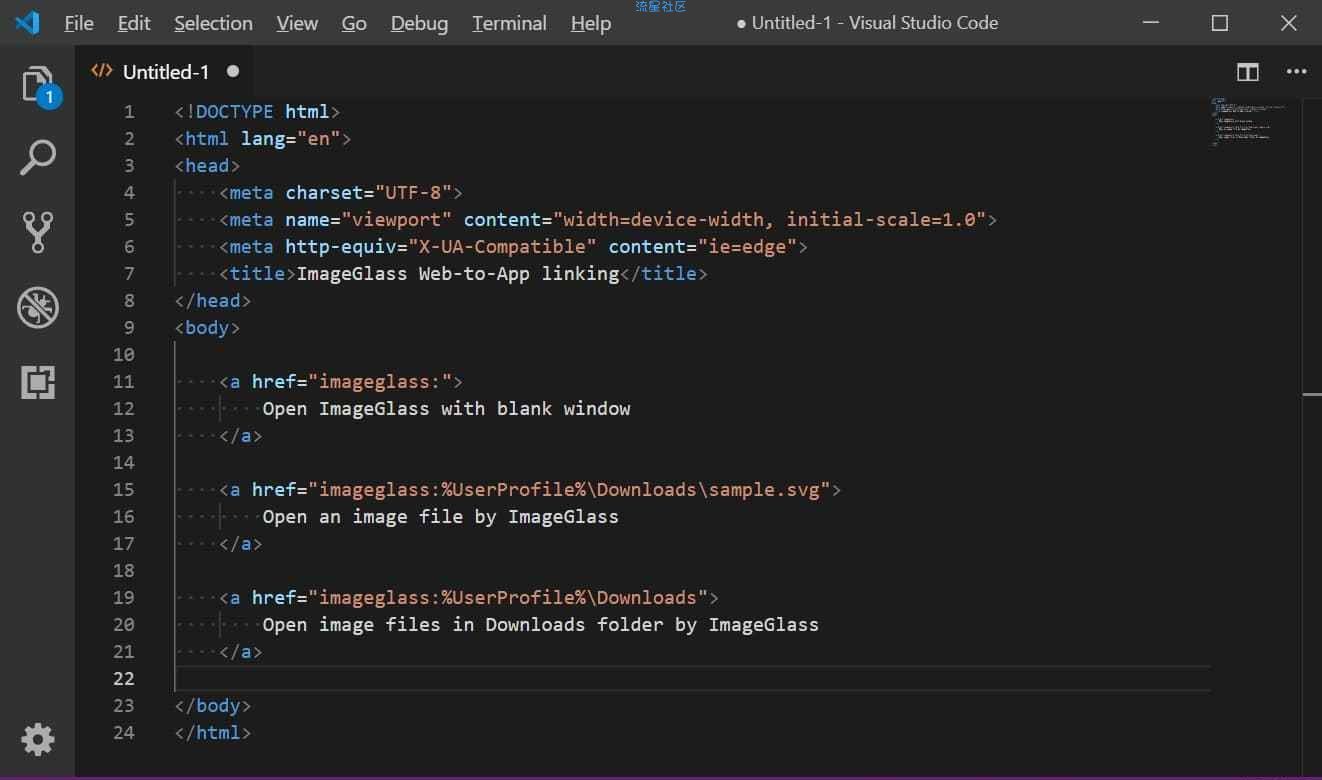Open the editor More Actions ellipsis

[1296, 72]
